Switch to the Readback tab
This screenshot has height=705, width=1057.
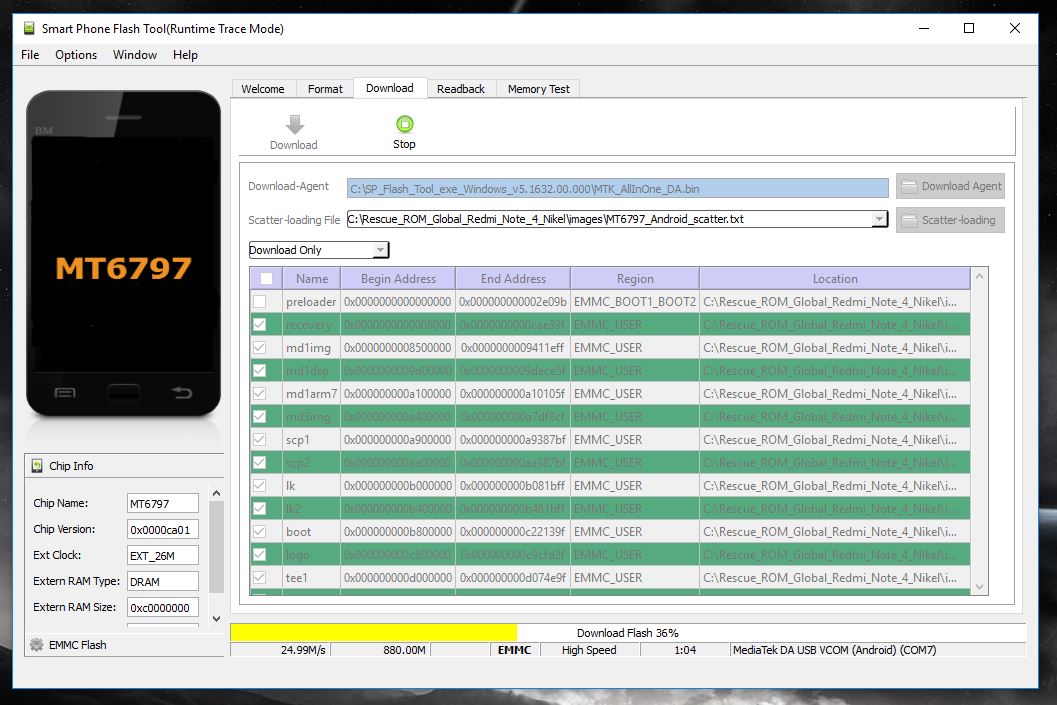coord(461,89)
